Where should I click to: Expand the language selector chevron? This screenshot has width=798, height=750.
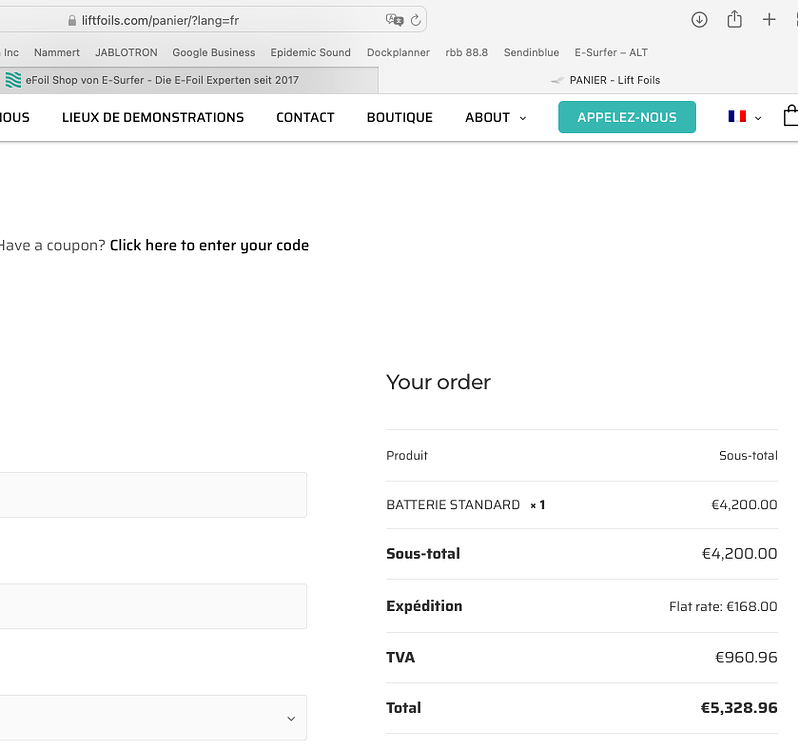(x=758, y=118)
